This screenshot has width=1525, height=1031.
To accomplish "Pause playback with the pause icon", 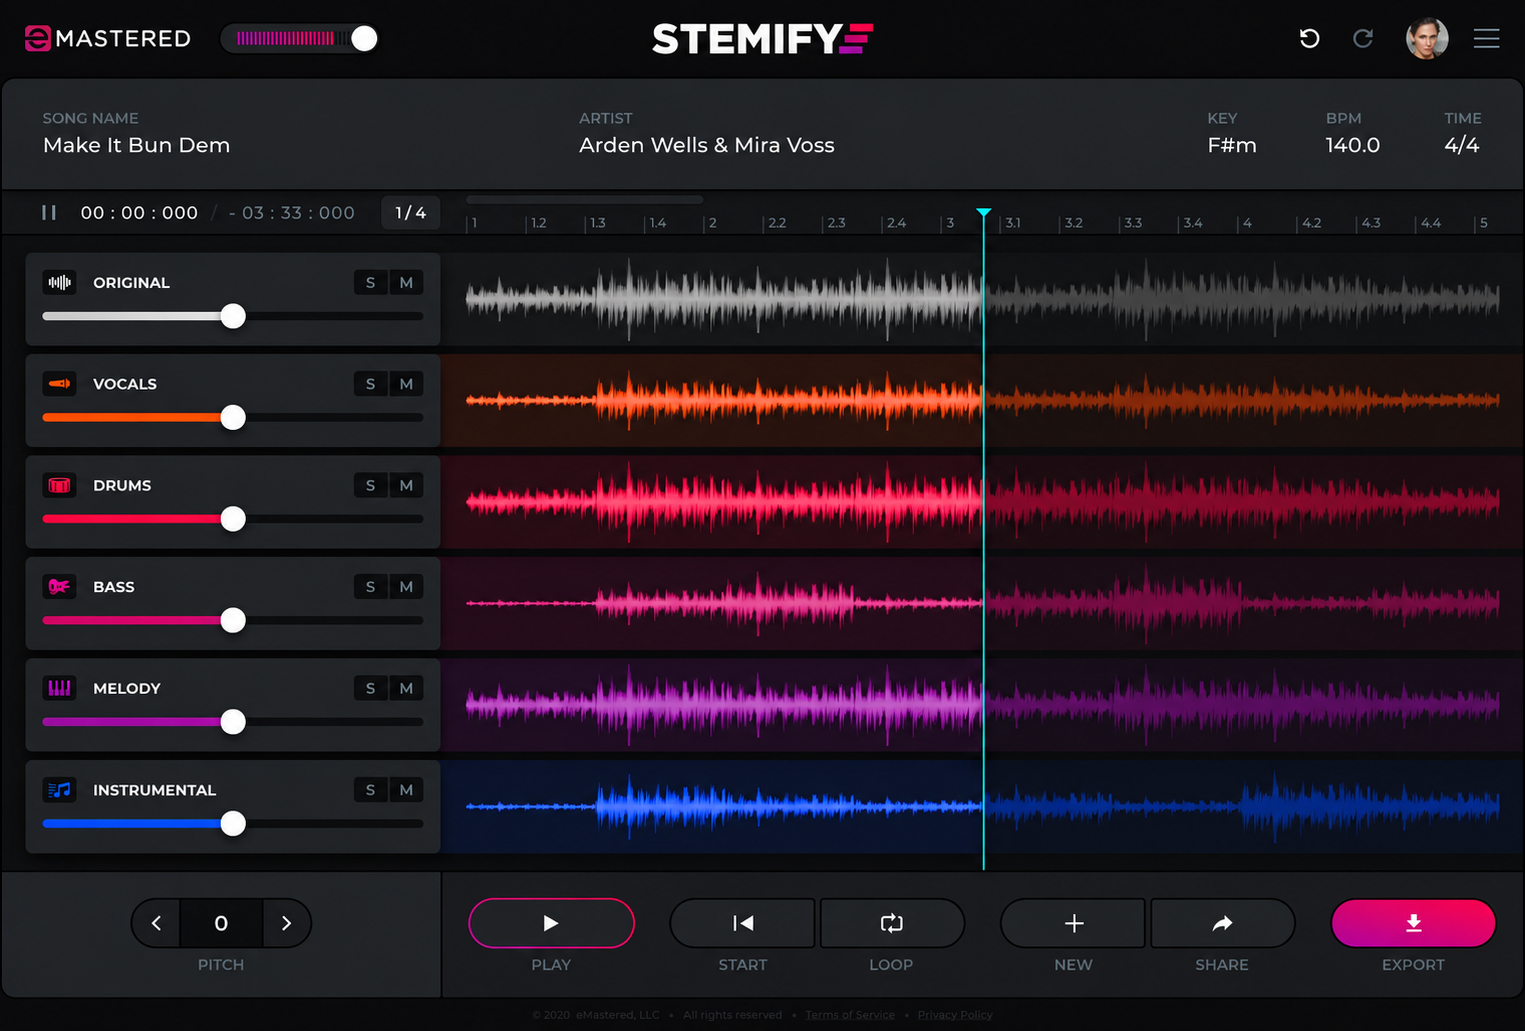I will tap(49, 213).
